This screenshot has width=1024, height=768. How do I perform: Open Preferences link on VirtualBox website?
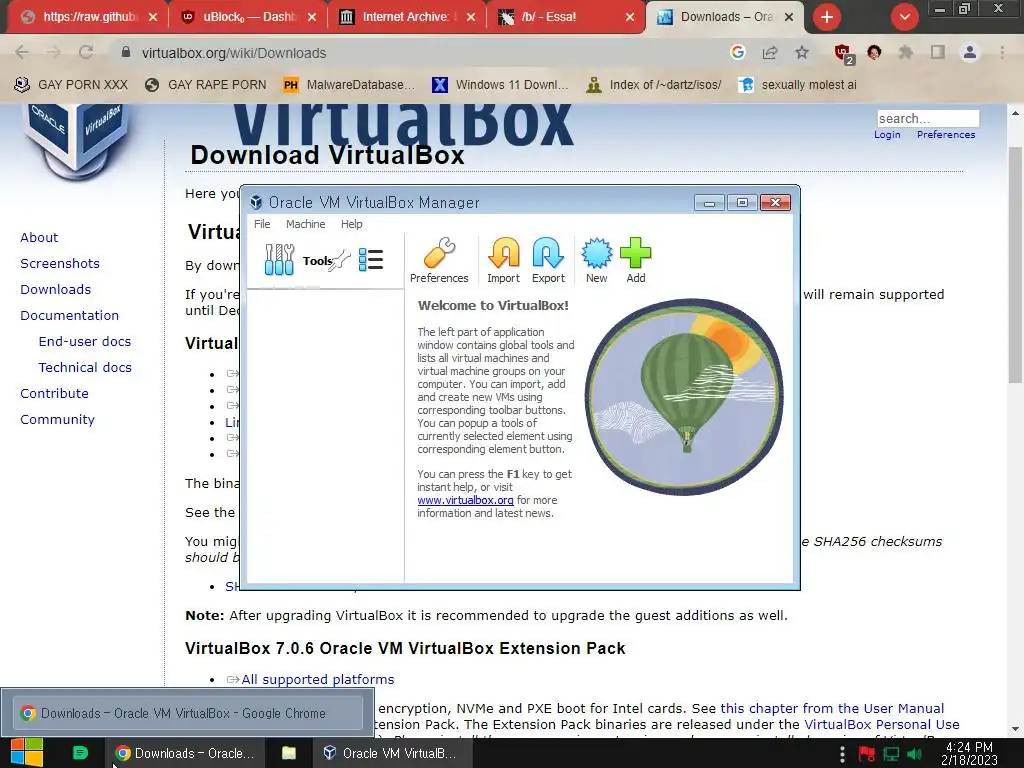click(x=946, y=135)
